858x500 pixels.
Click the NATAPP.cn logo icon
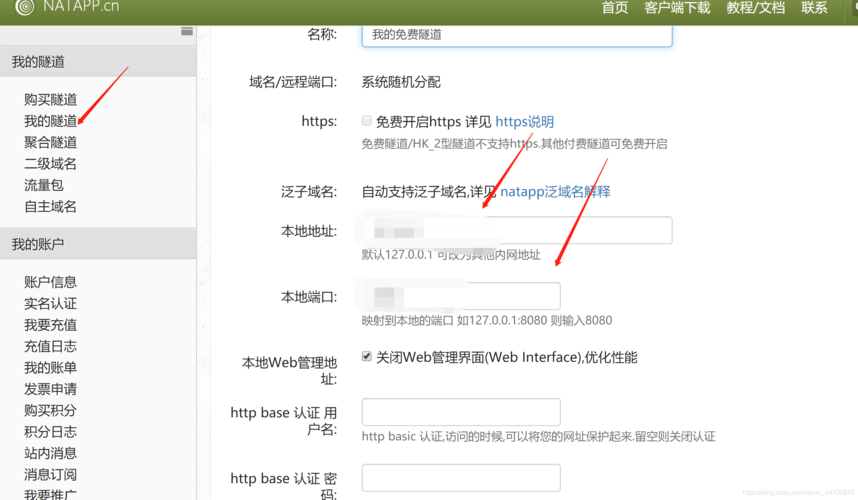point(24,7)
